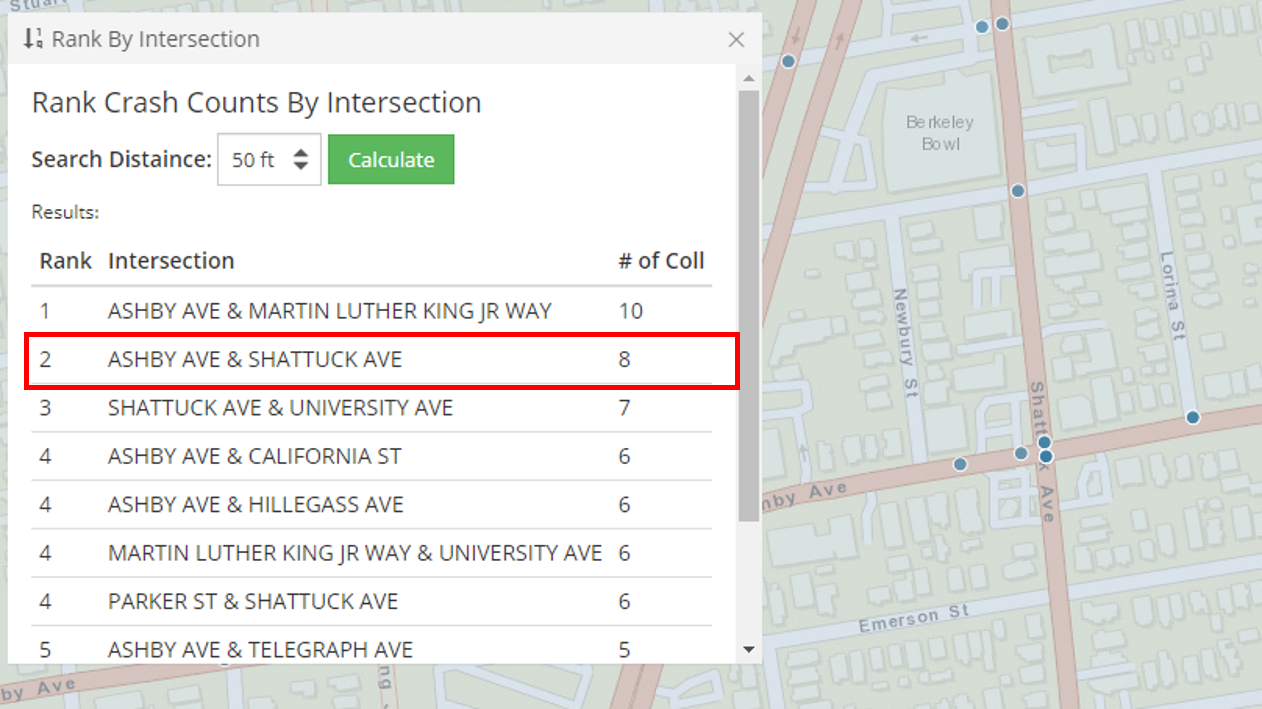Select the Ashby Ave & Shattuck Ave row
This screenshot has height=709, width=1262.
371,359
